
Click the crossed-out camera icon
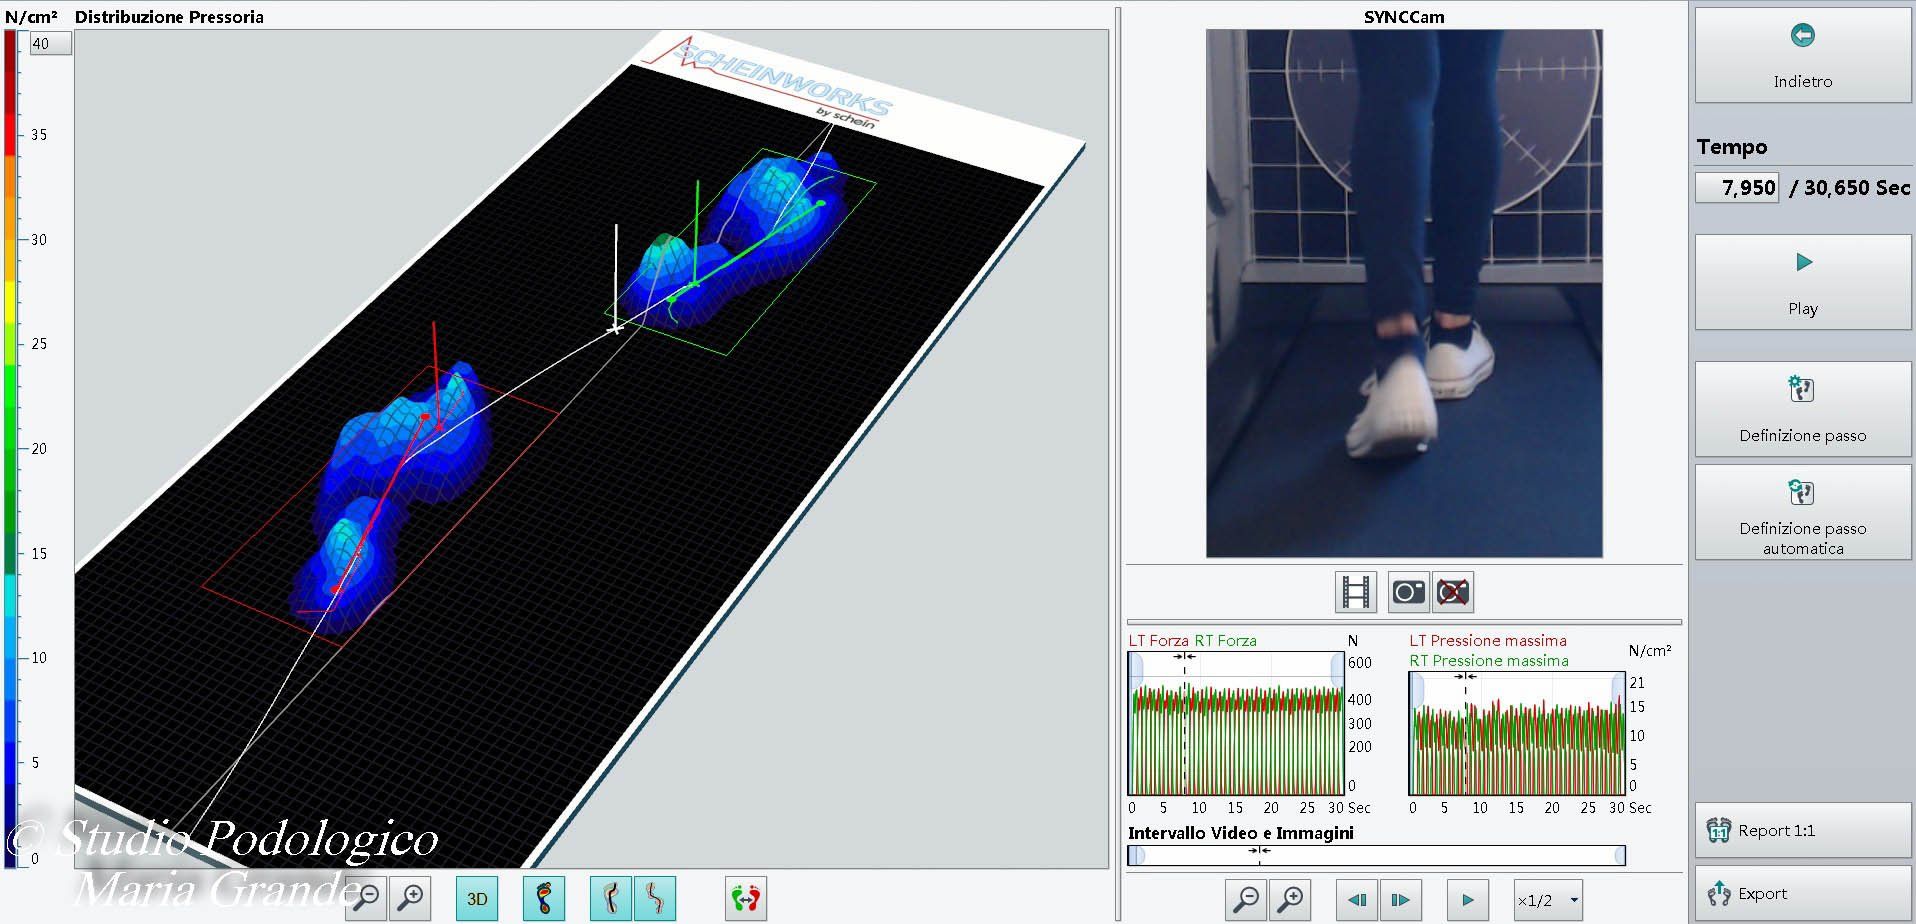point(1452,593)
